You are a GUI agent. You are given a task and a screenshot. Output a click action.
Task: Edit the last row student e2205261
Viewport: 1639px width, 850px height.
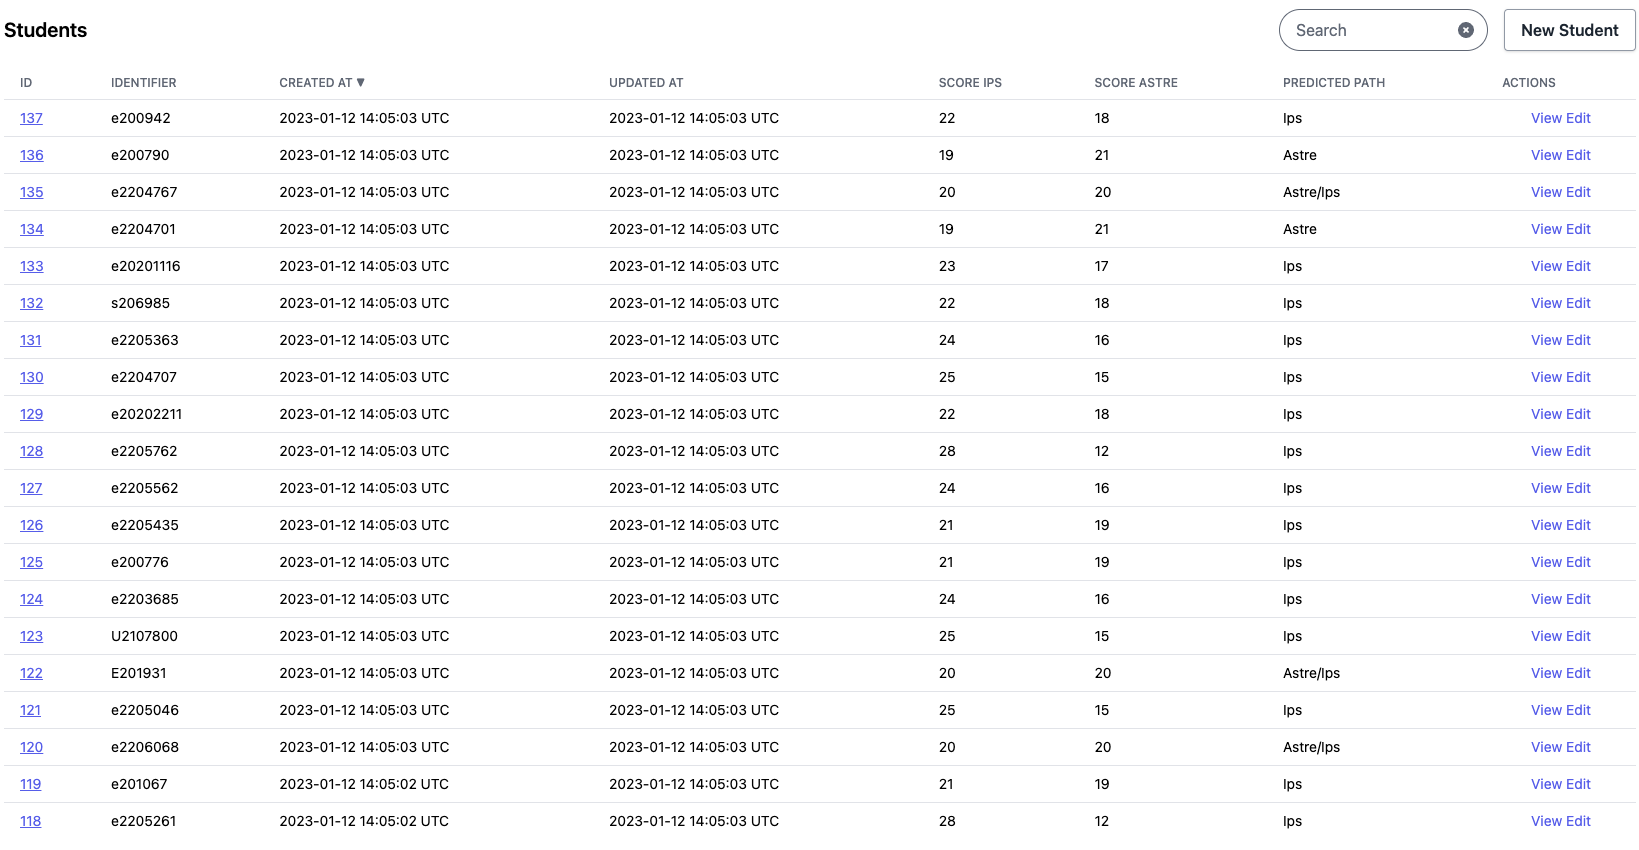tap(1577, 821)
